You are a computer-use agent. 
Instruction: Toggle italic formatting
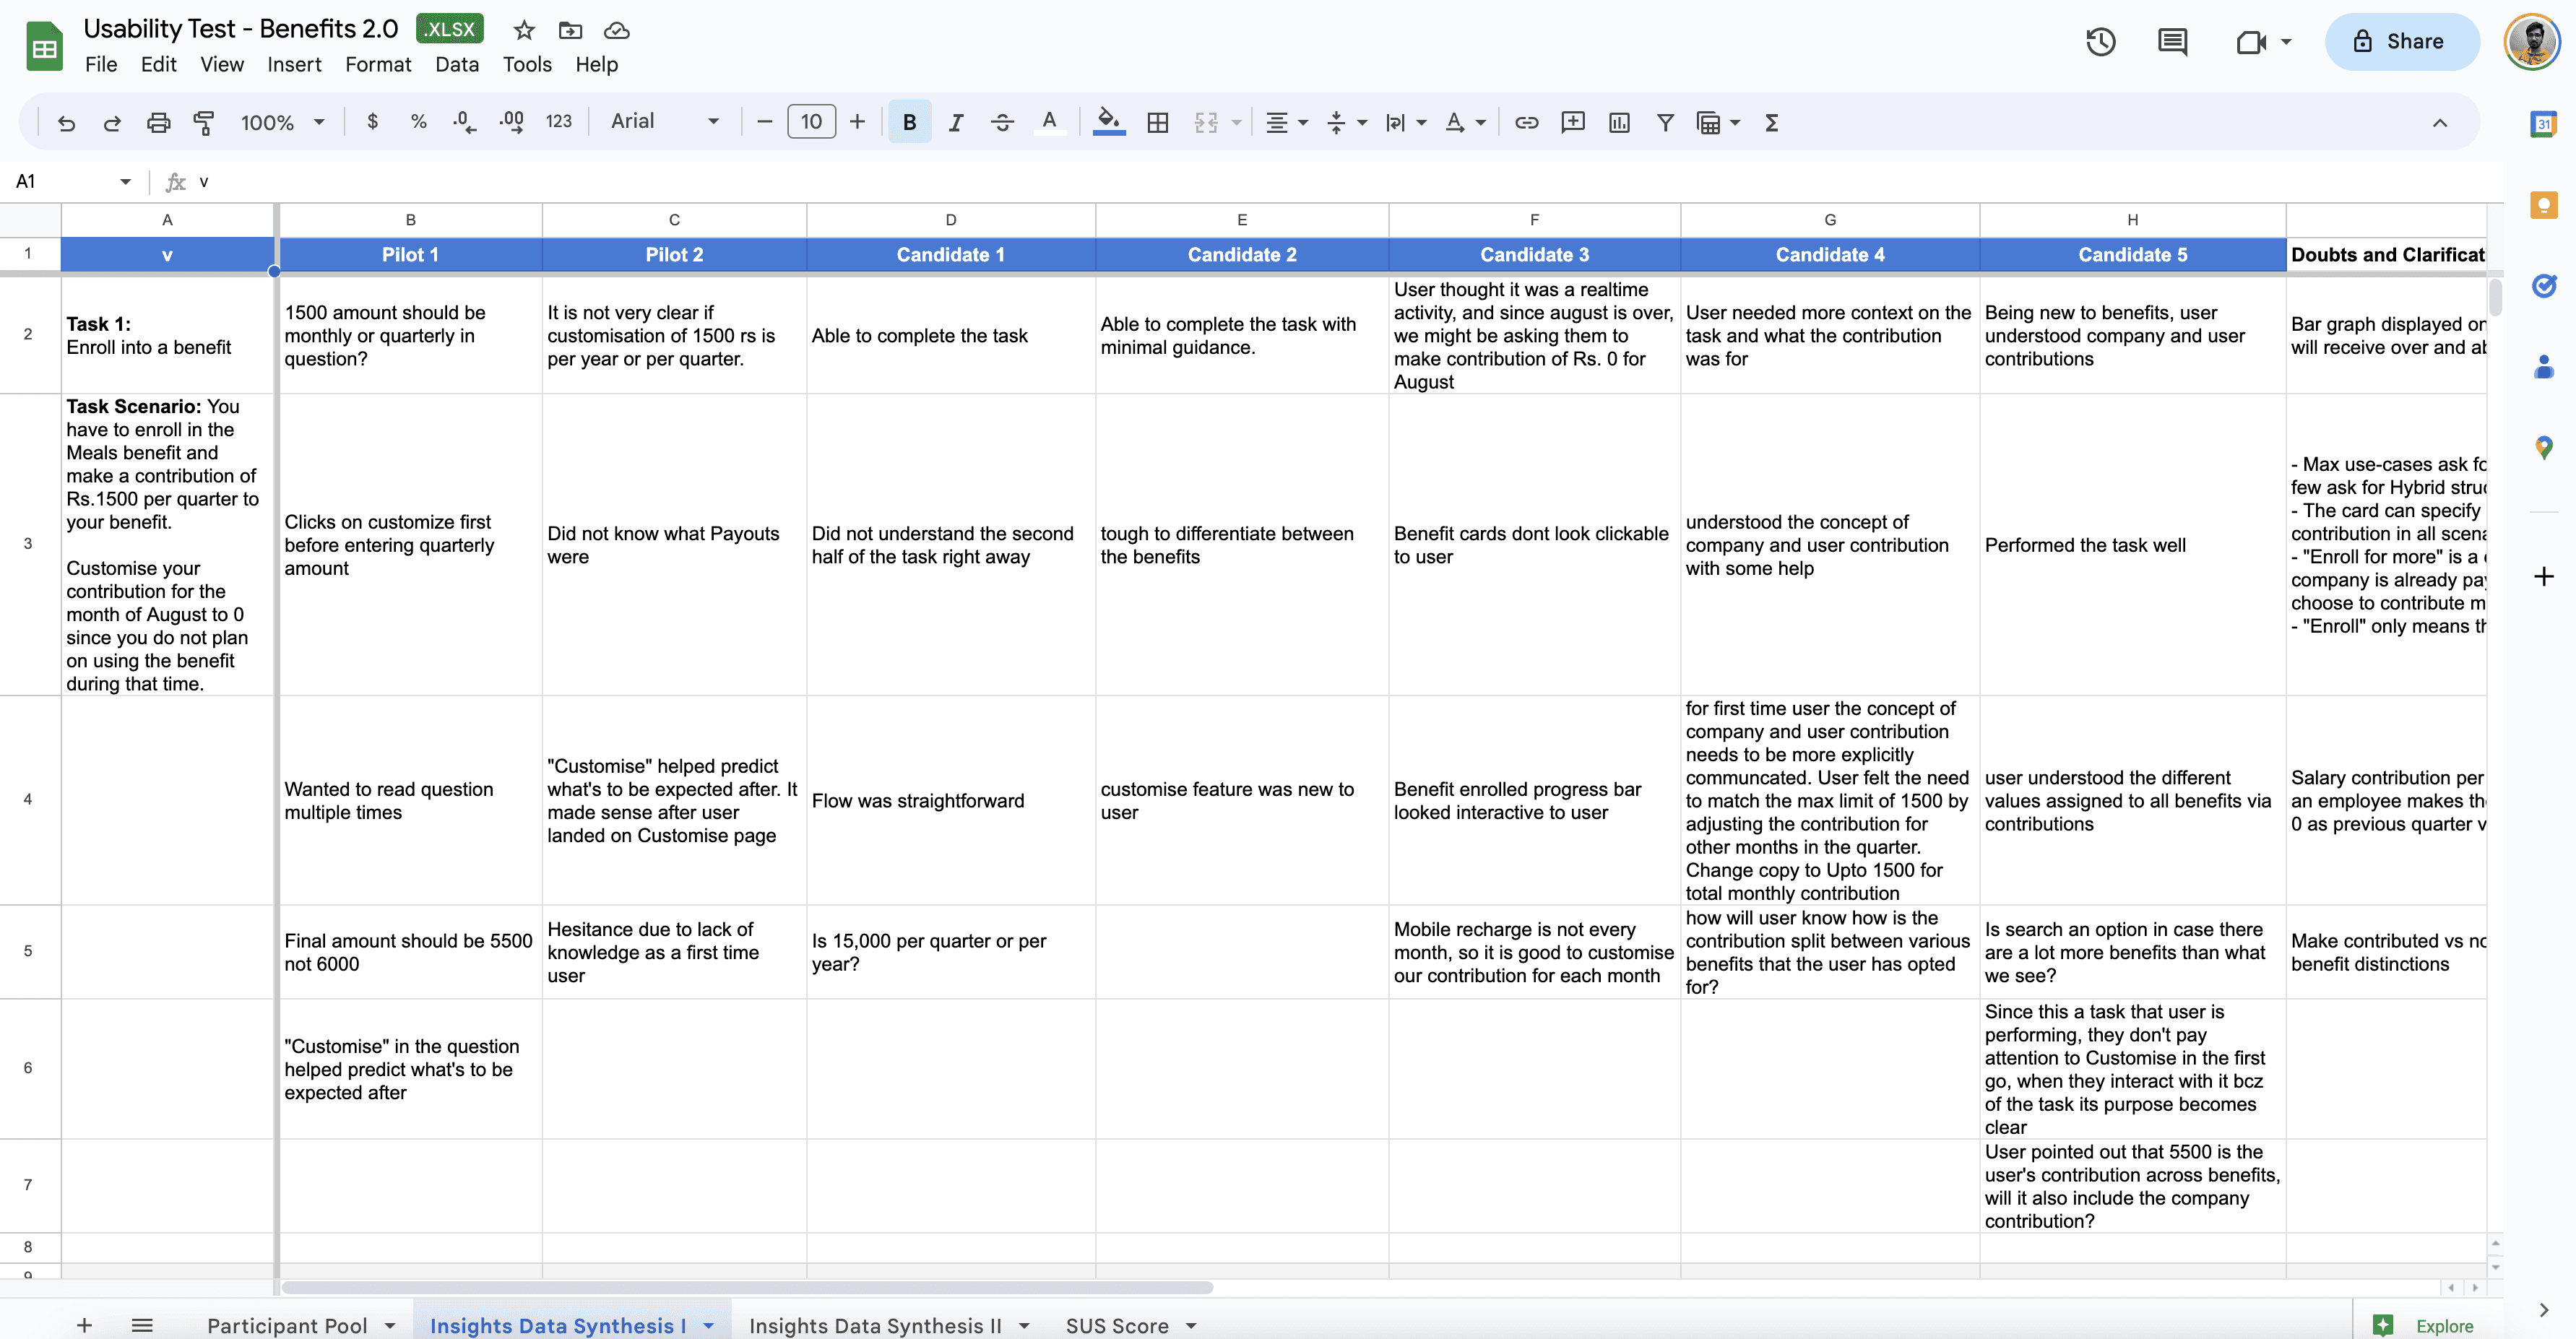pyautogui.click(x=956, y=122)
